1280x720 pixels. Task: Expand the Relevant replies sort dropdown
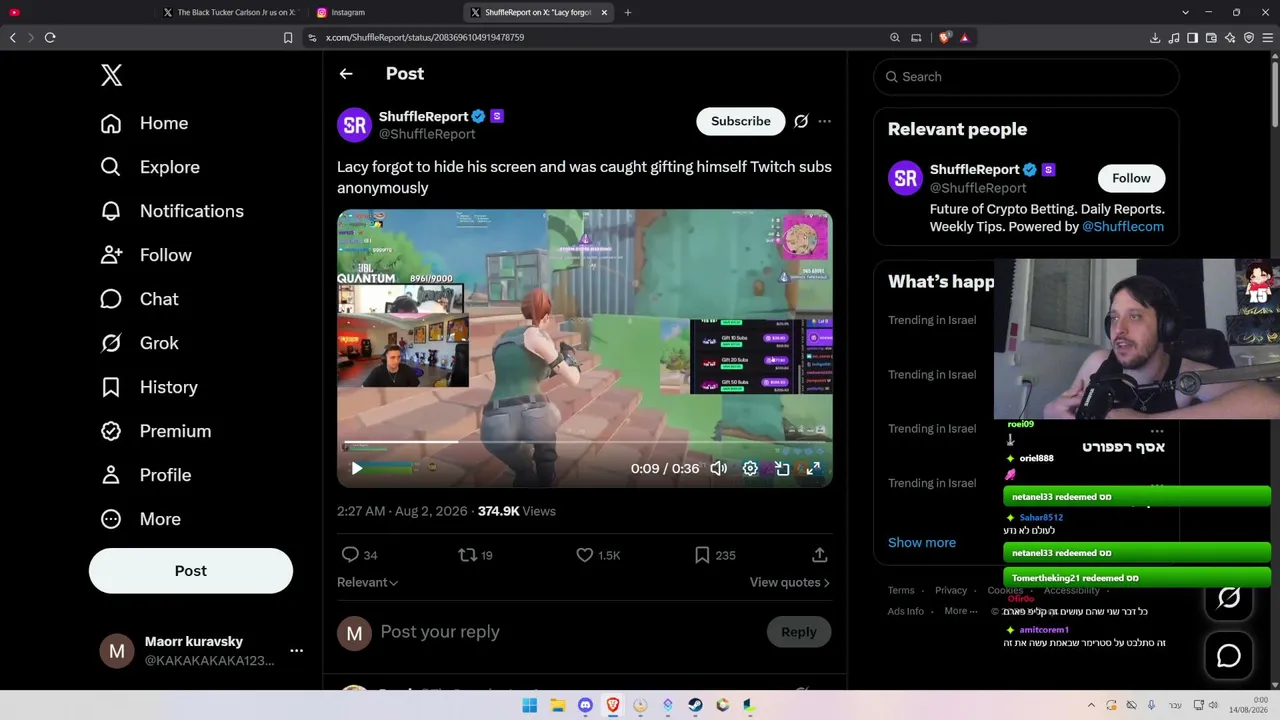[367, 582]
